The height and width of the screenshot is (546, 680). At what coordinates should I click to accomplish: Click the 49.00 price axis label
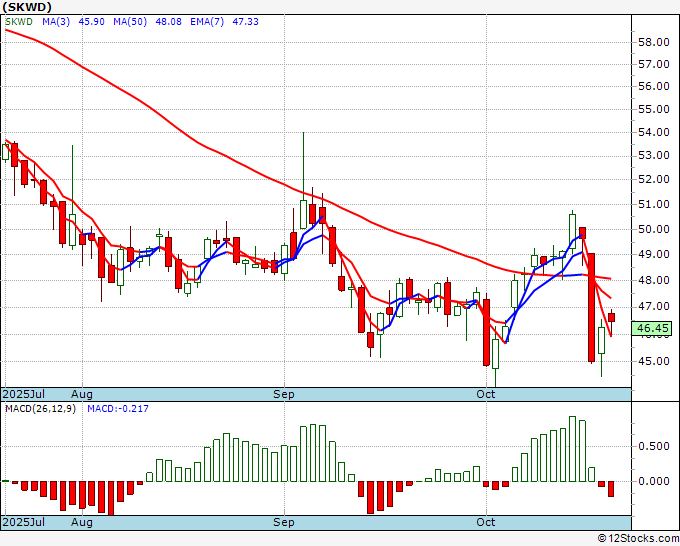(654, 255)
